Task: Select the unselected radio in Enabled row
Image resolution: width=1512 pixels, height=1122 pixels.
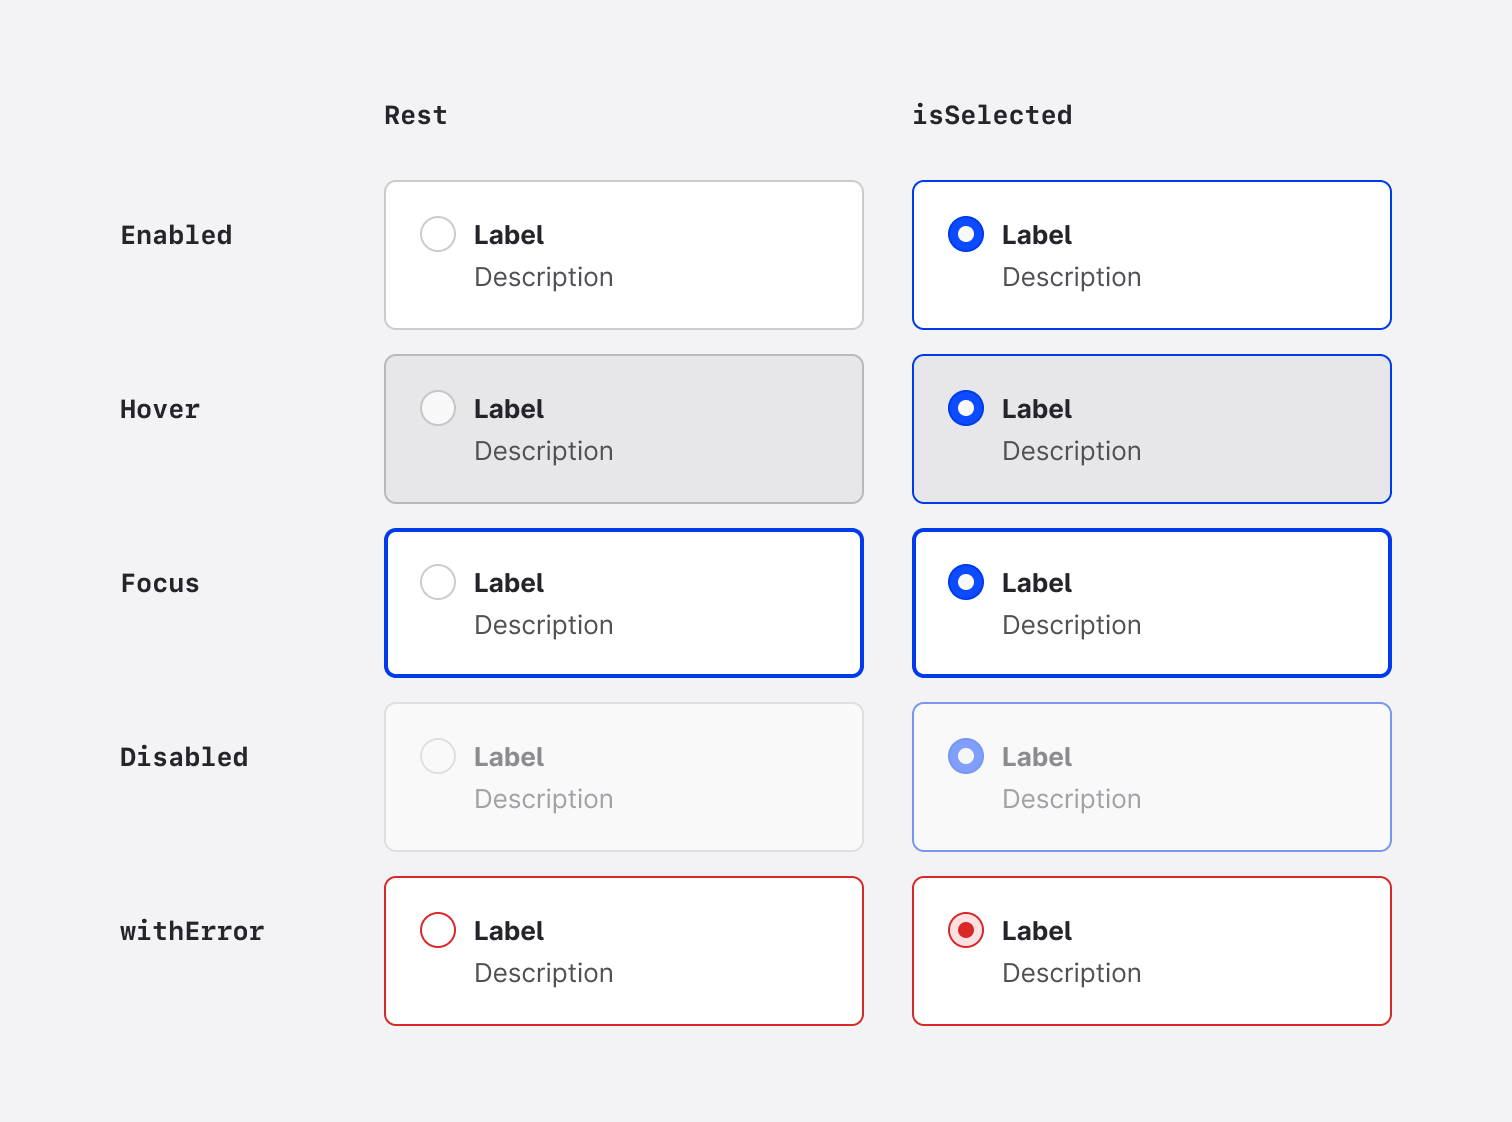Action: (438, 234)
